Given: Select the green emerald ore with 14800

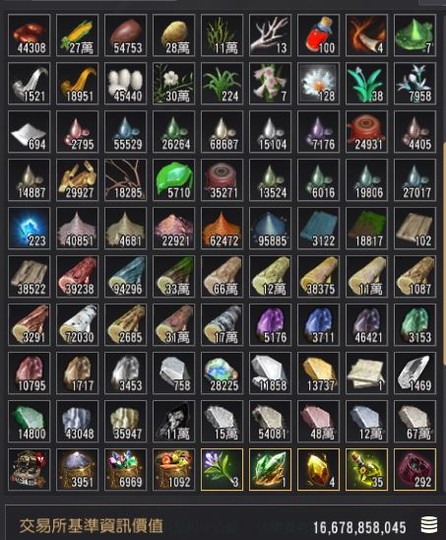Looking at the screenshot, I should tap(29, 421).
